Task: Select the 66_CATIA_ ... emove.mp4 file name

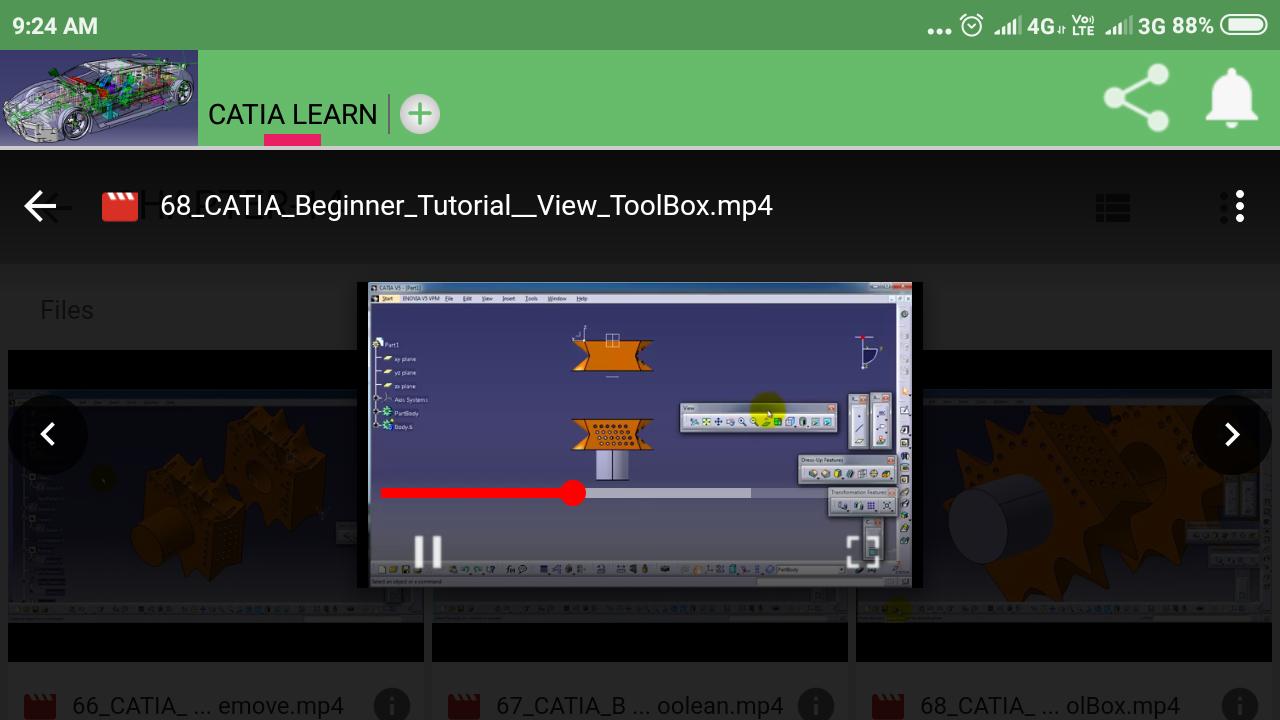Action: [x=208, y=706]
